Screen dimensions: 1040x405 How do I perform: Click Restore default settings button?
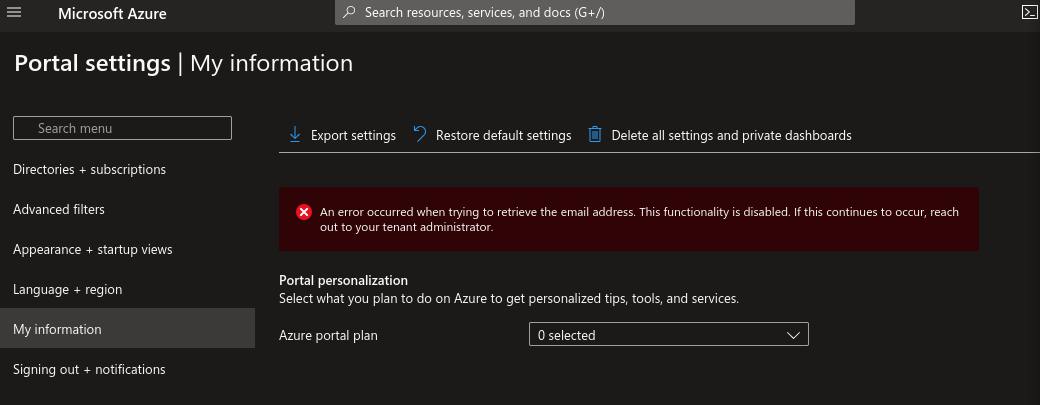503,135
